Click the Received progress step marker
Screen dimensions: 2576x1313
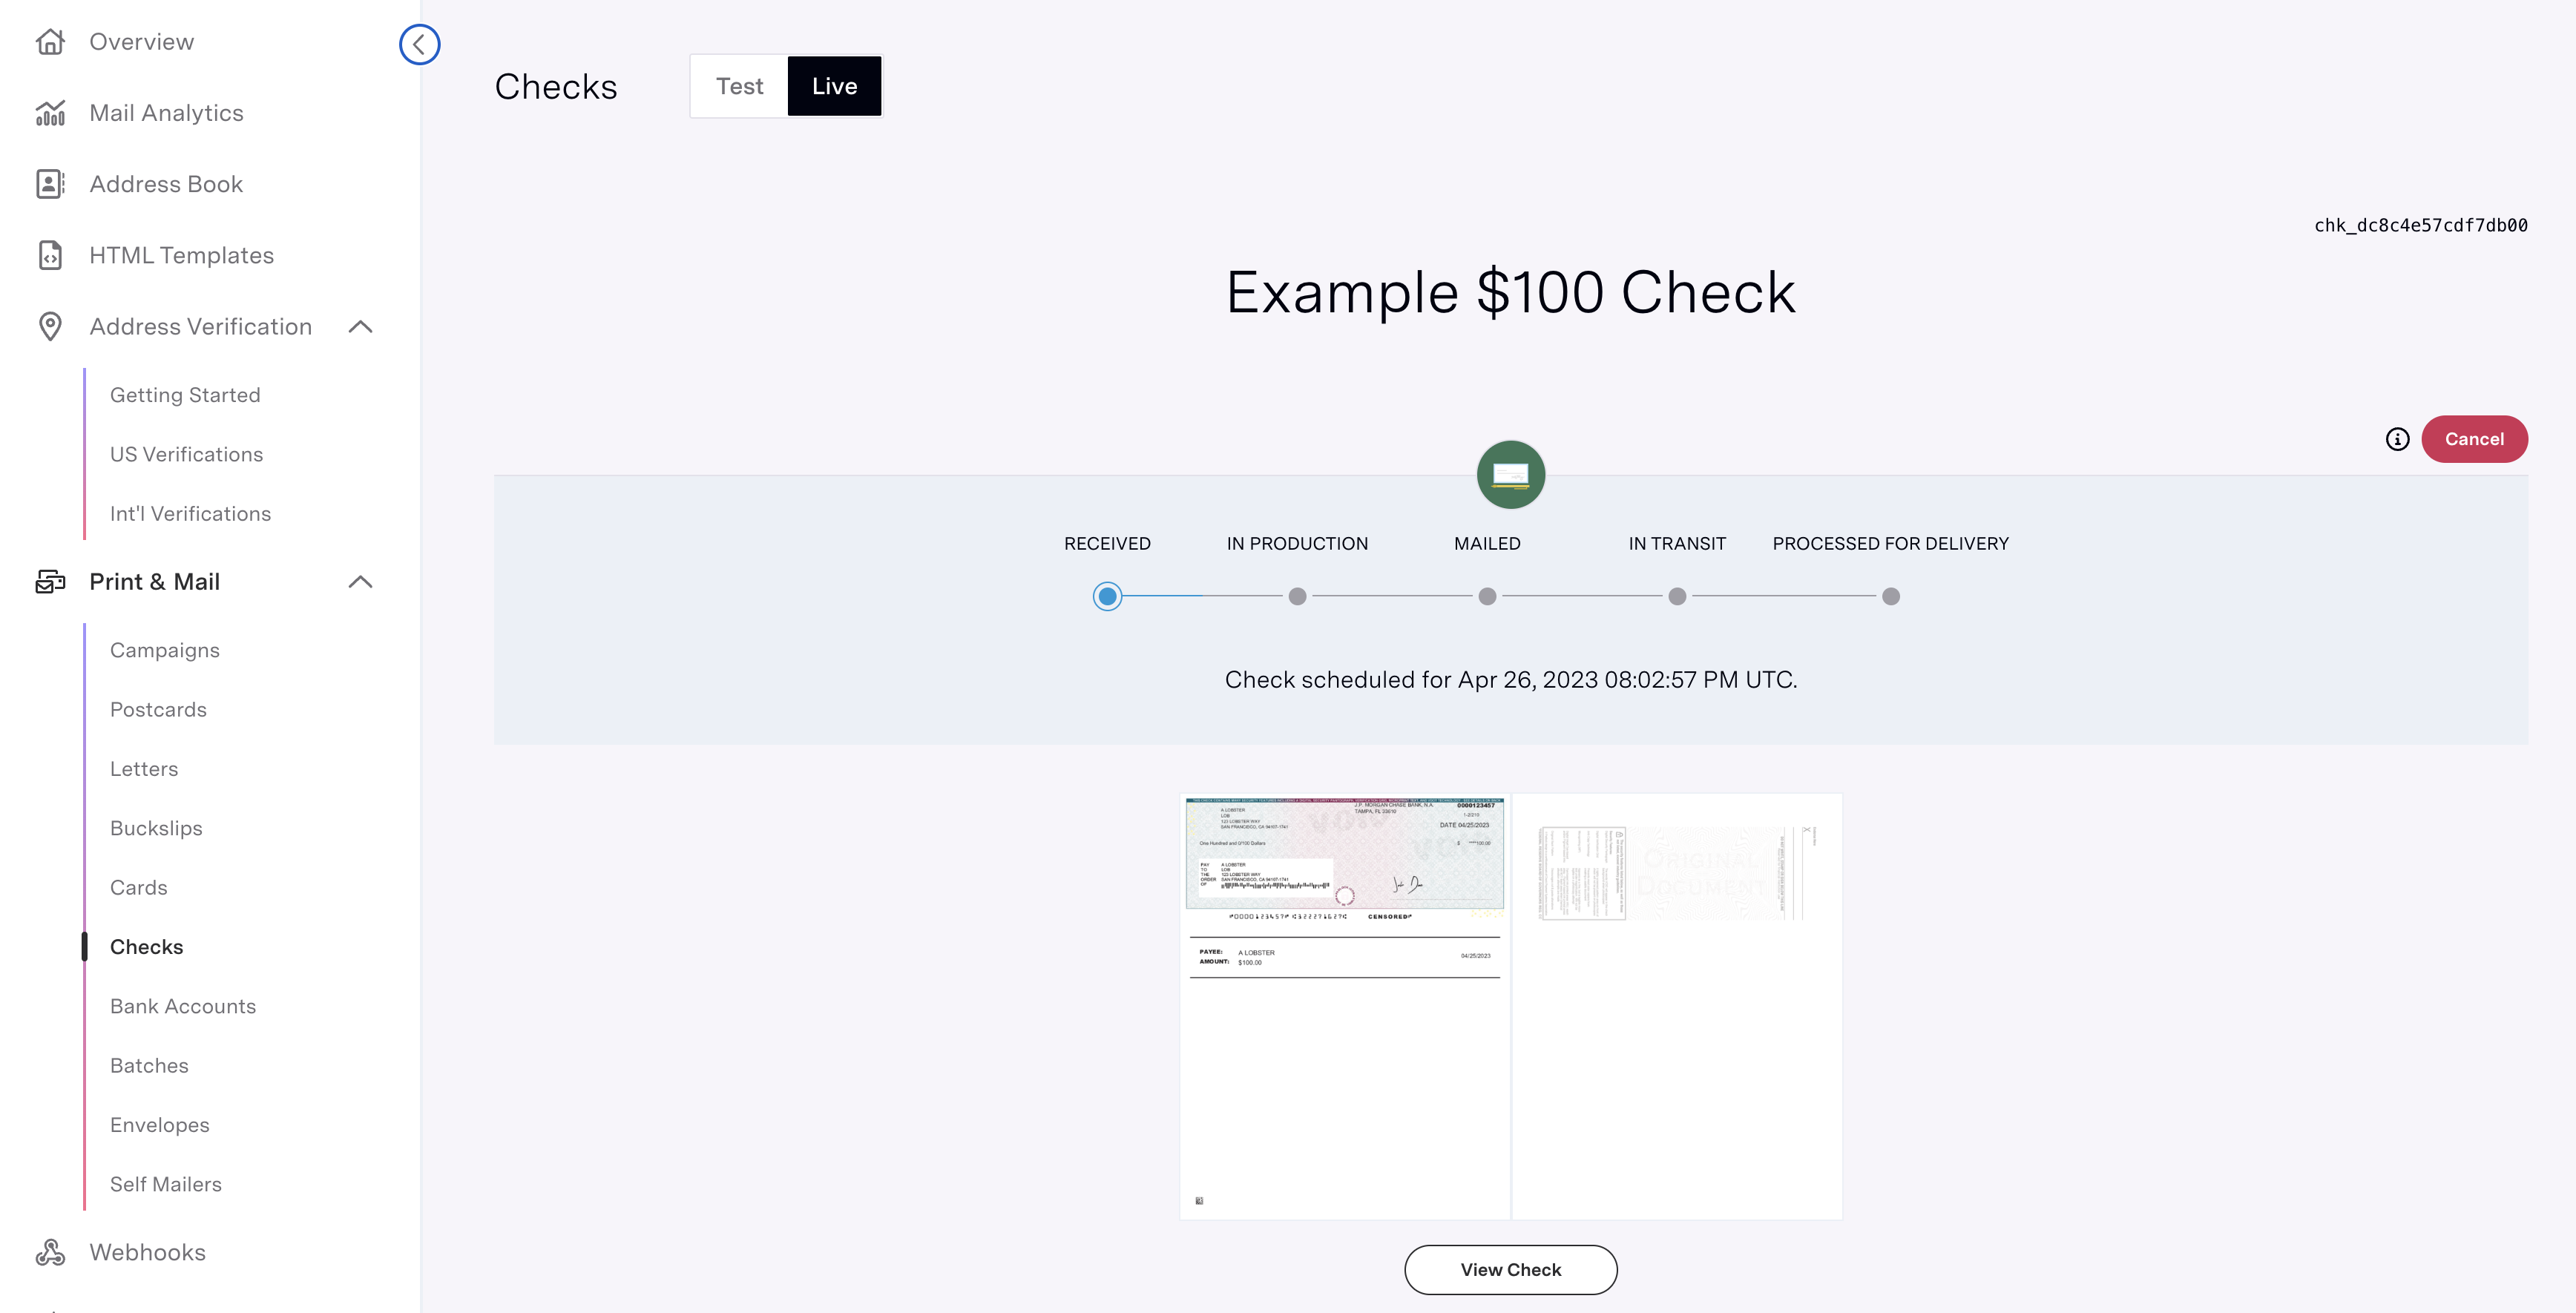pyautogui.click(x=1107, y=597)
